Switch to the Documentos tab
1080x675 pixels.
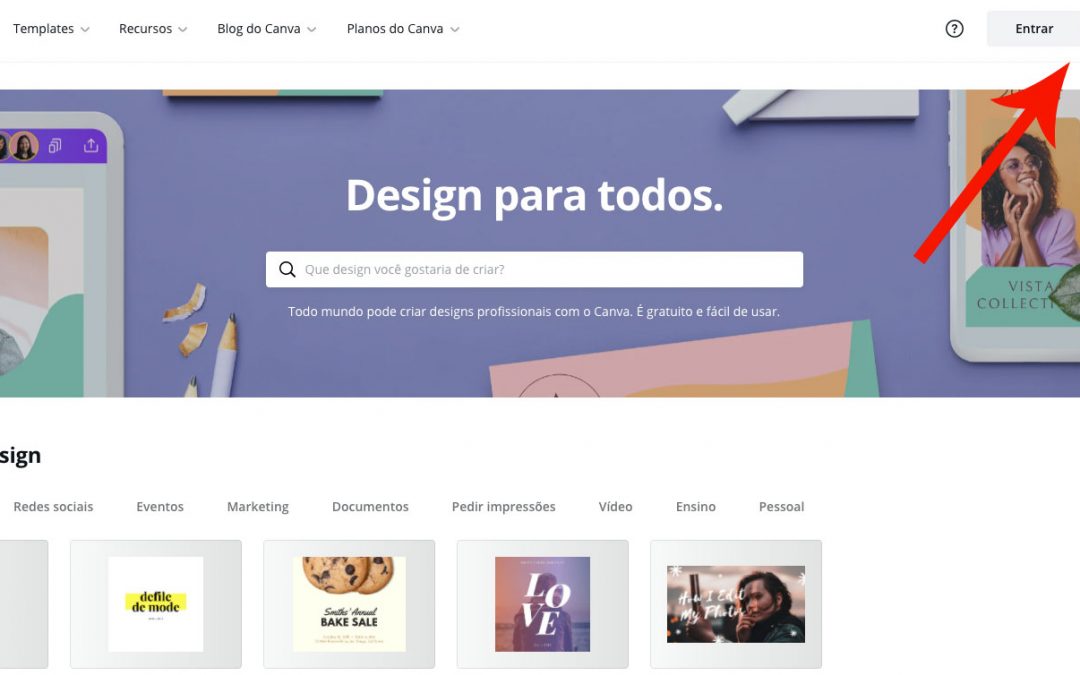370,507
